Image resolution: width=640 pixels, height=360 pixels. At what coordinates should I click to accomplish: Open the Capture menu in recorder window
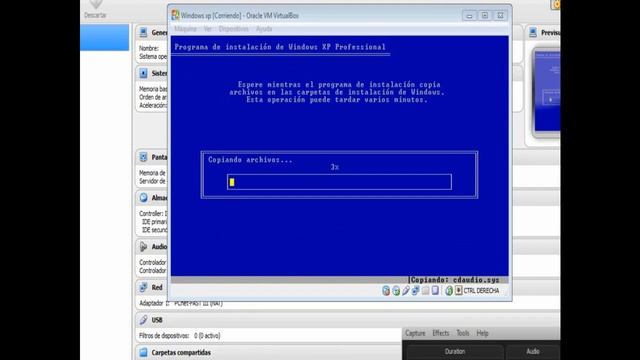click(415, 333)
